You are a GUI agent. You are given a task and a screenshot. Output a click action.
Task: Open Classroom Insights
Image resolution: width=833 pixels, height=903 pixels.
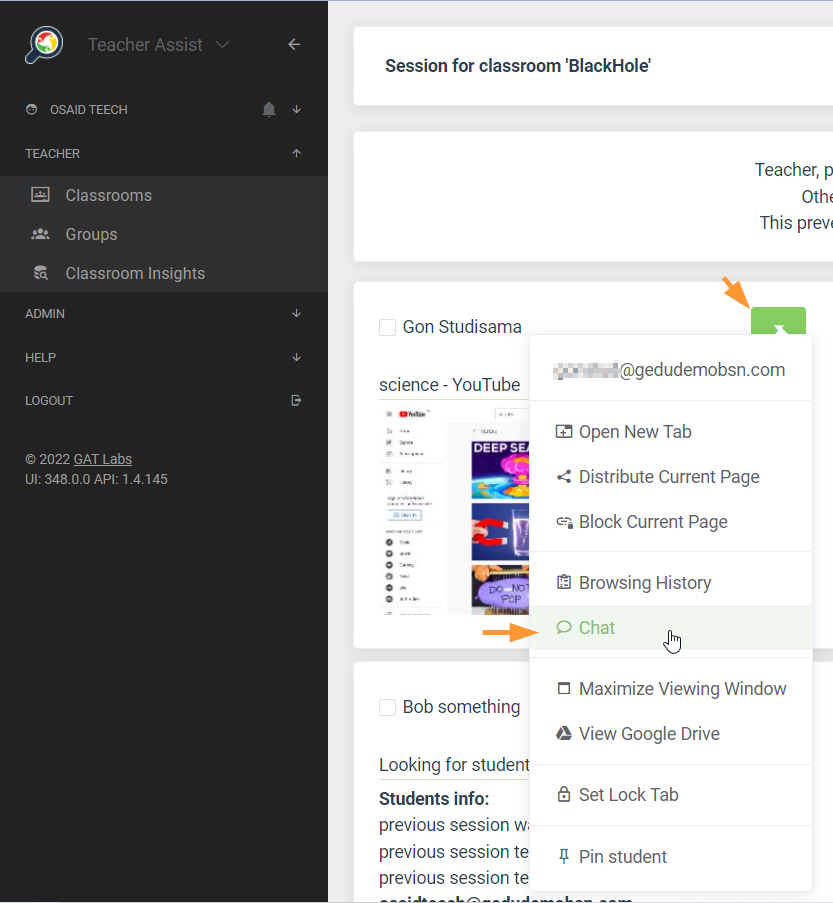pos(164,273)
